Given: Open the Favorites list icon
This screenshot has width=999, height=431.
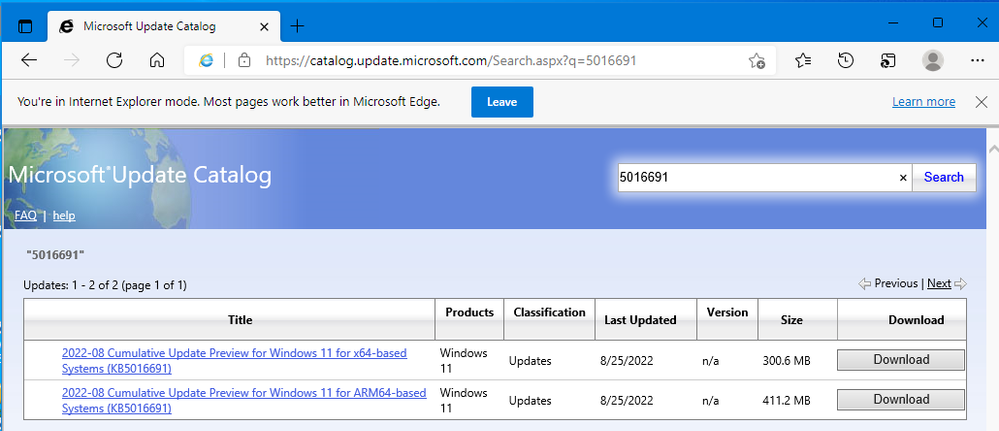Looking at the screenshot, I should pos(803,61).
